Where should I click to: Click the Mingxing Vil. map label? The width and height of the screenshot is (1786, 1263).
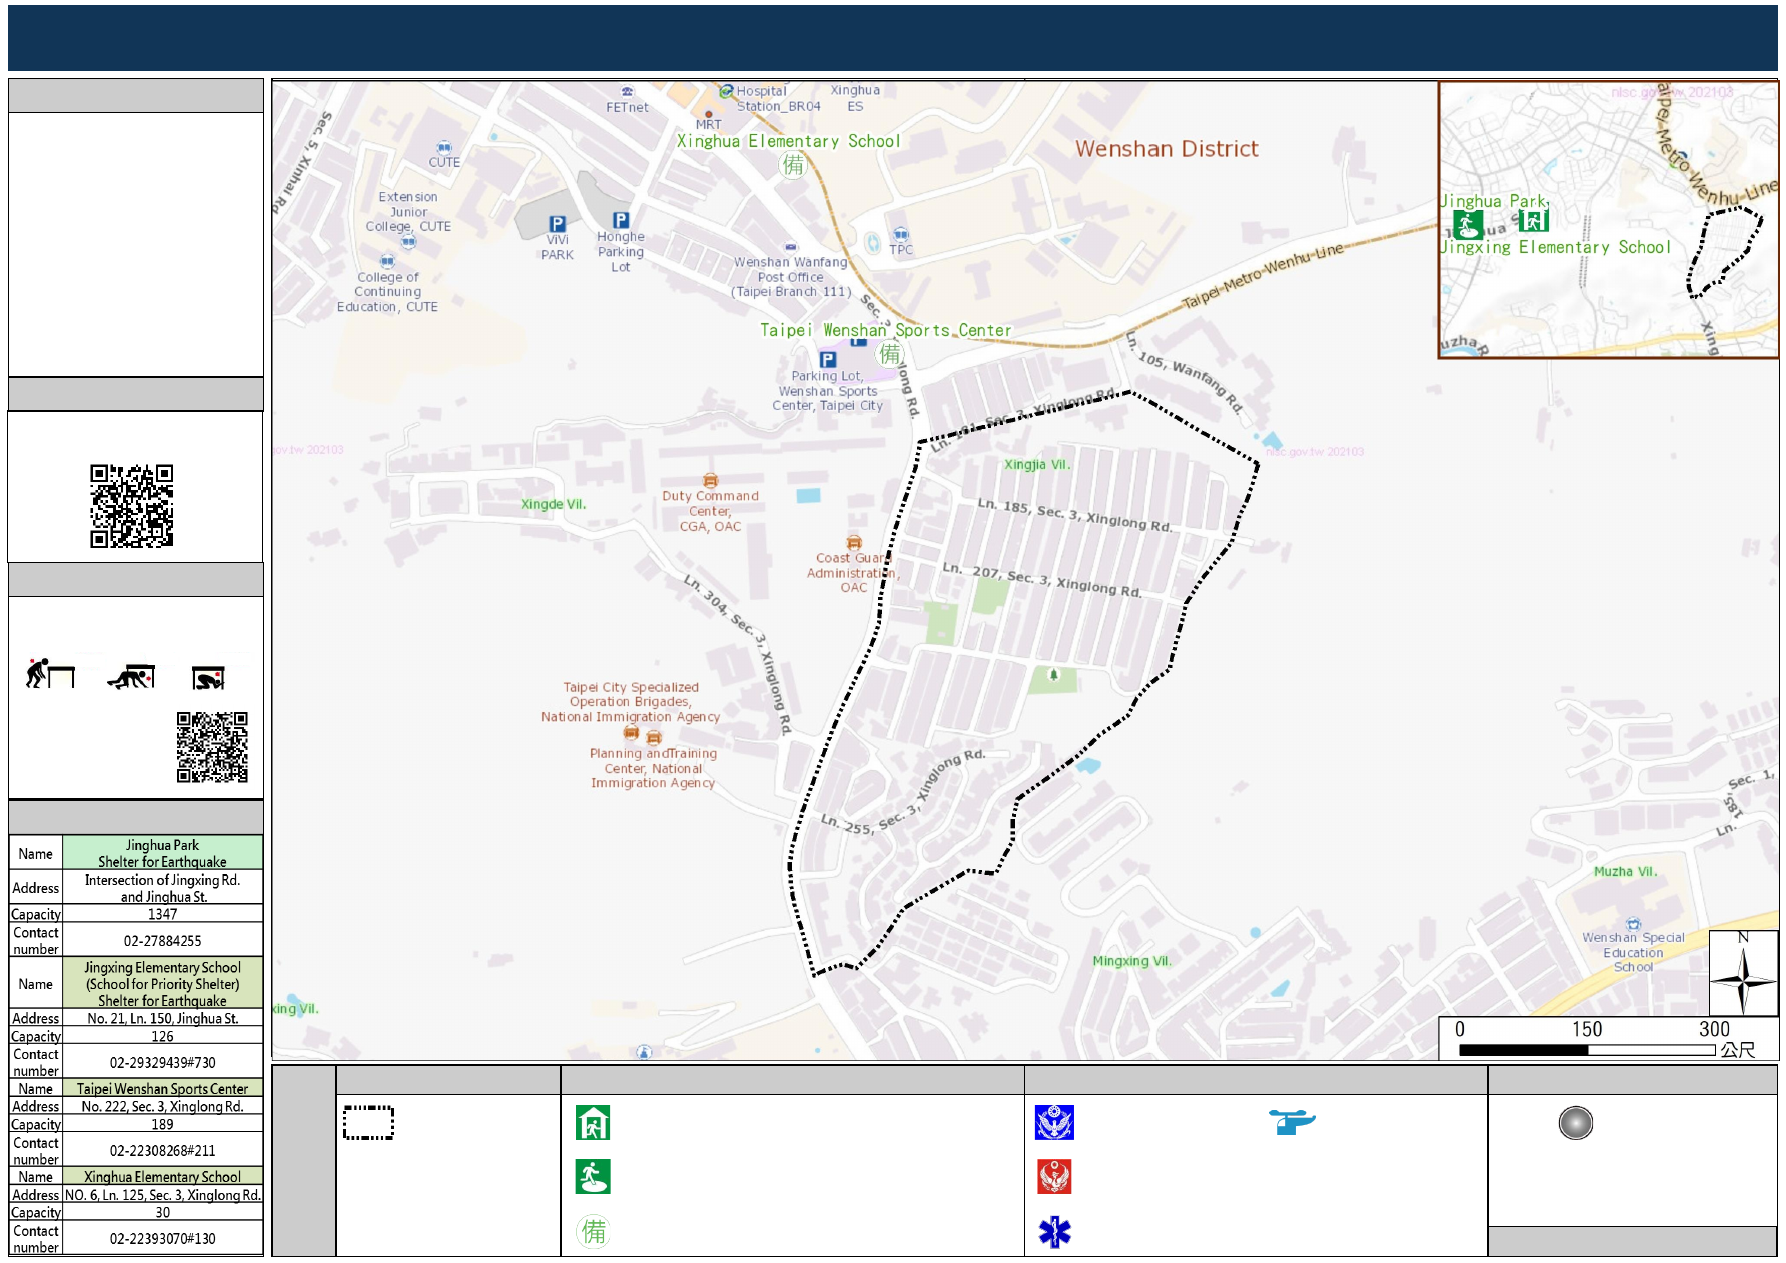[x=1131, y=961]
